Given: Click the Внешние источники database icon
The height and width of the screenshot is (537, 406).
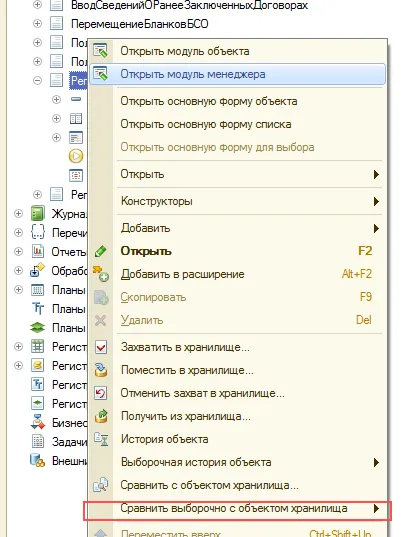Looking at the screenshot, I should click(37, 460).
